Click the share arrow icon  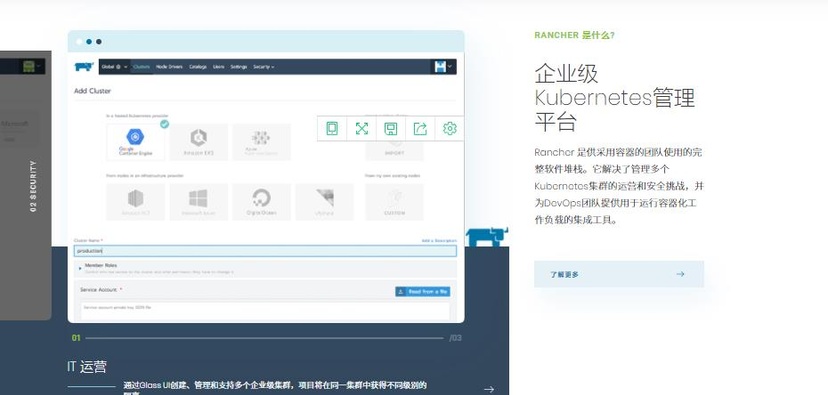(420, 128)
